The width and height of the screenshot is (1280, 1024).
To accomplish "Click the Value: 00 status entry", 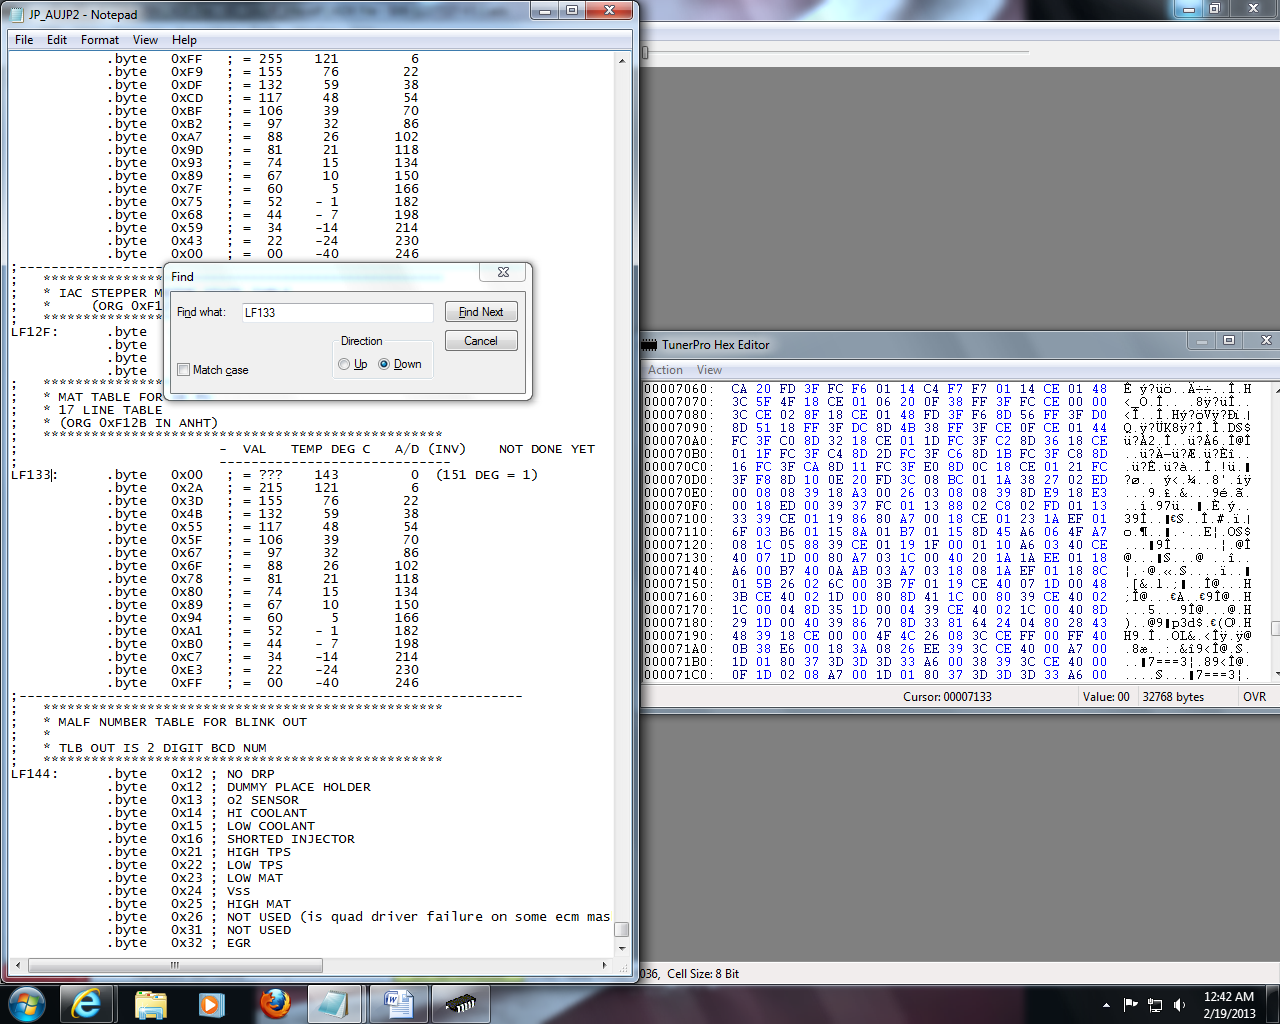I will tap(1106, 697).
